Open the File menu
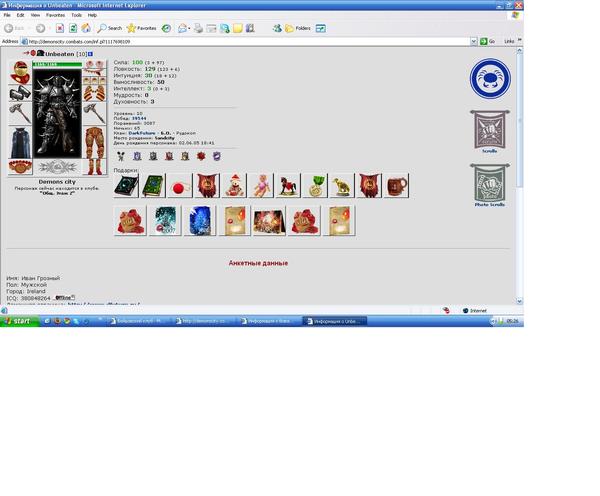The width and height of the screenshot is (600, 496). point(7,15)
